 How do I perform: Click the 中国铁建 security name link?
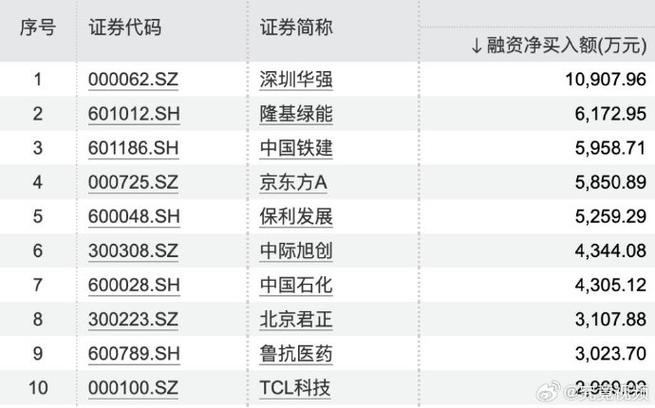click(296, 148)
